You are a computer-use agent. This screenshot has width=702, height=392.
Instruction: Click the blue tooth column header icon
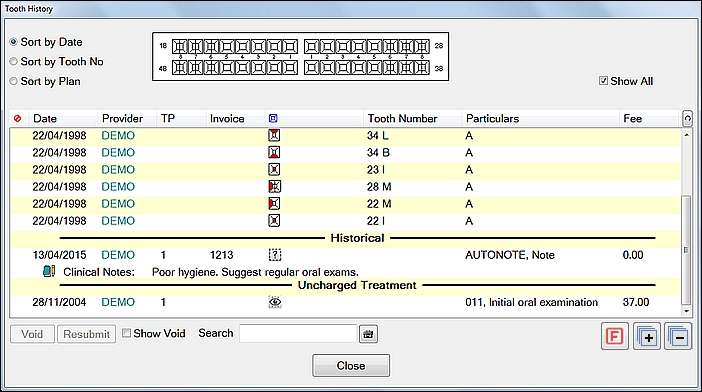[x=273, y=118]
